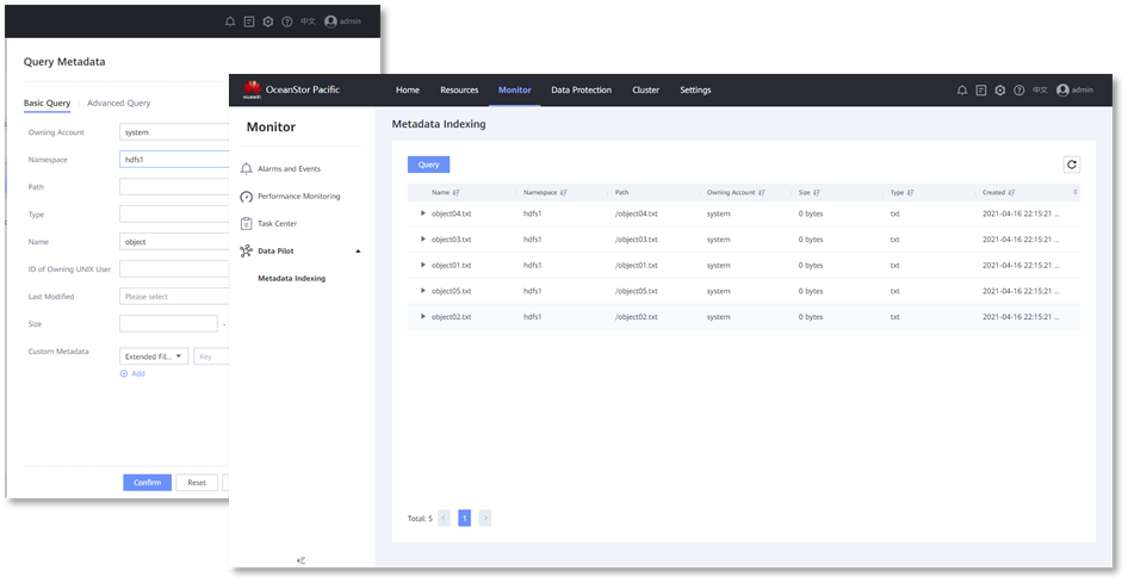Screen dimensions: 1131x585
Task: Focus the Name field containing object
Action: (174, 242)
